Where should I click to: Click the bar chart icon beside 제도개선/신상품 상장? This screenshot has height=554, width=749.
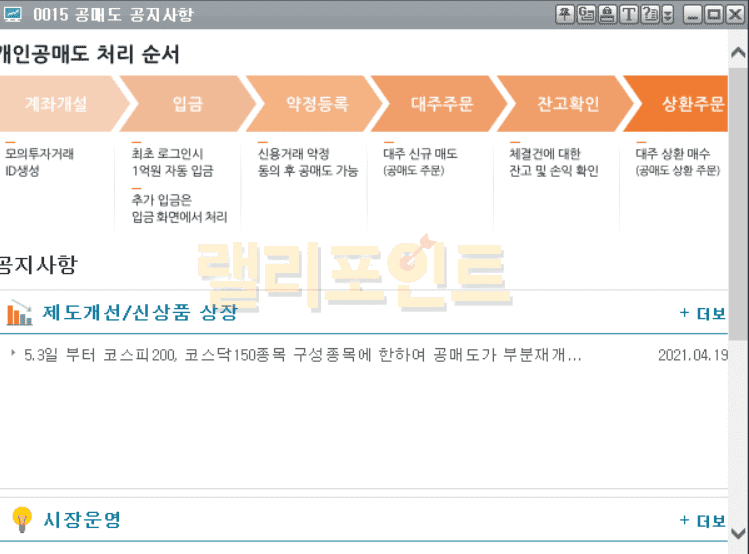(20, 313)
